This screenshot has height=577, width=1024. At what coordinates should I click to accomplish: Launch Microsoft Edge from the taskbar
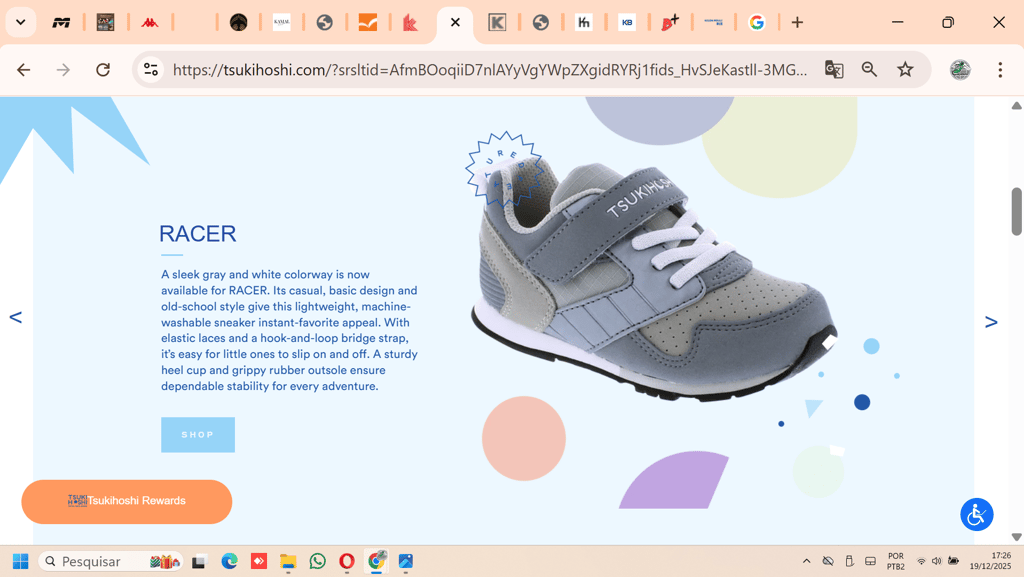point(229,561)
